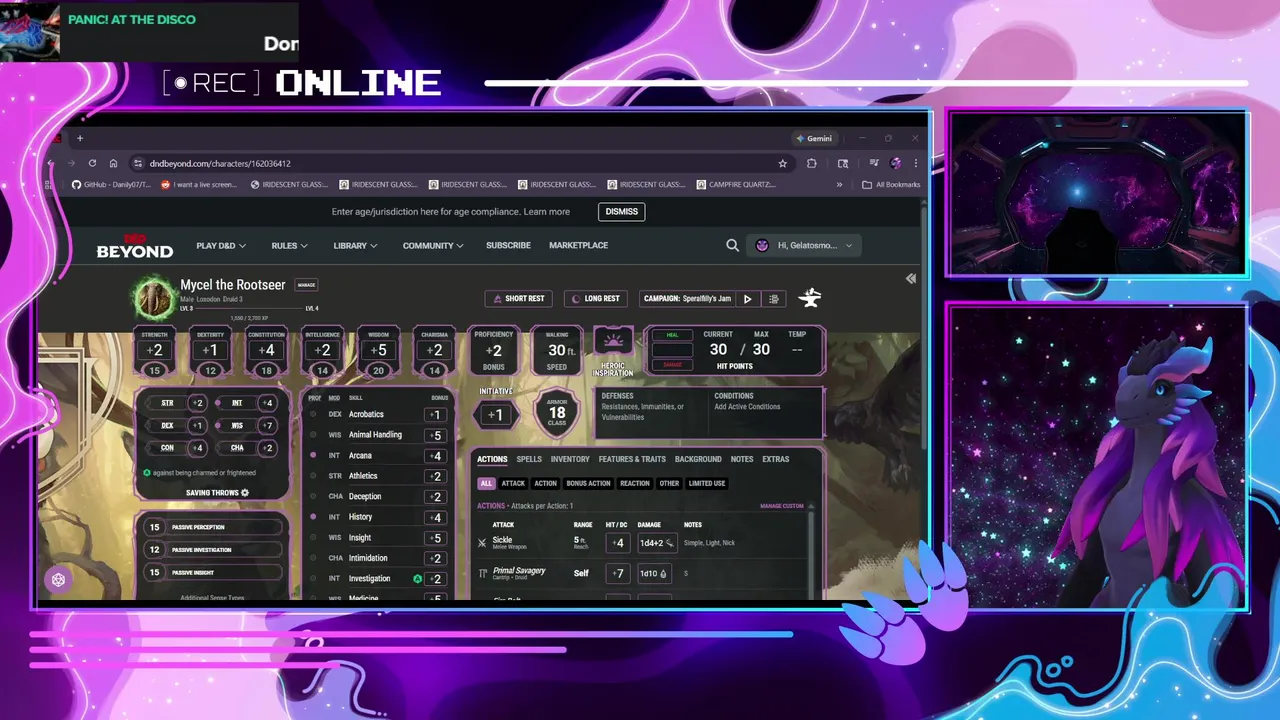Screen dimensions: 1280x720
Task: Open a new browser tab with plus
Action: coord(80,138)
